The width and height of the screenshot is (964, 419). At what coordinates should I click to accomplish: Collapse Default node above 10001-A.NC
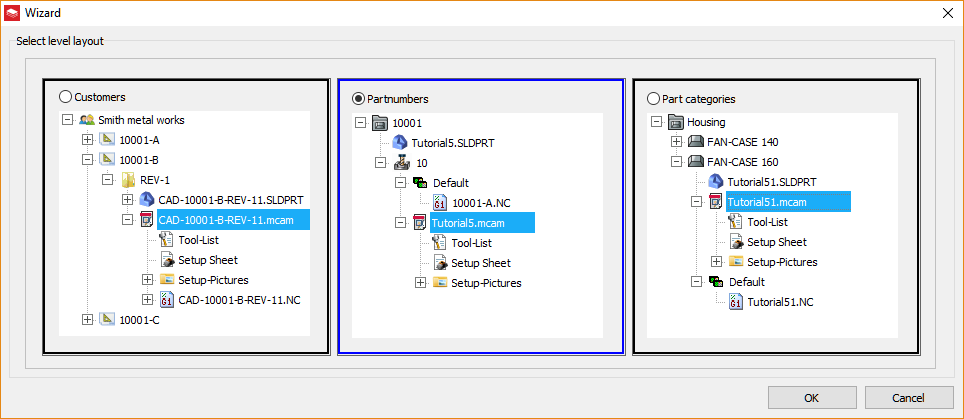tap(400, 182)
